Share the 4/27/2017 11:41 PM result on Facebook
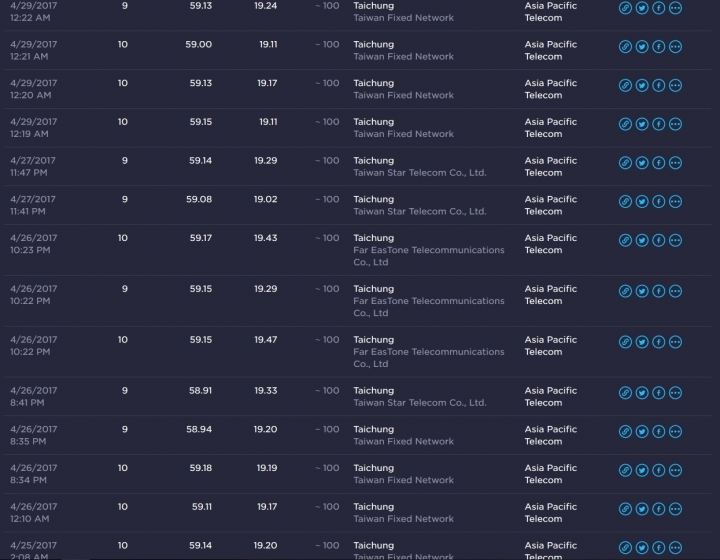 pos(658,202)
